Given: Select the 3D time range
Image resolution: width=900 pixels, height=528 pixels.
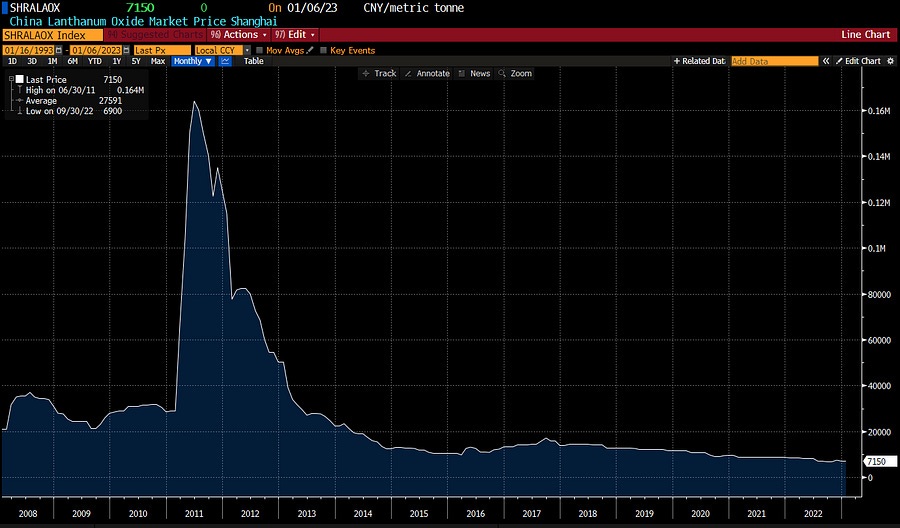Looking at the screenshot, I should [x=32, y=61].
